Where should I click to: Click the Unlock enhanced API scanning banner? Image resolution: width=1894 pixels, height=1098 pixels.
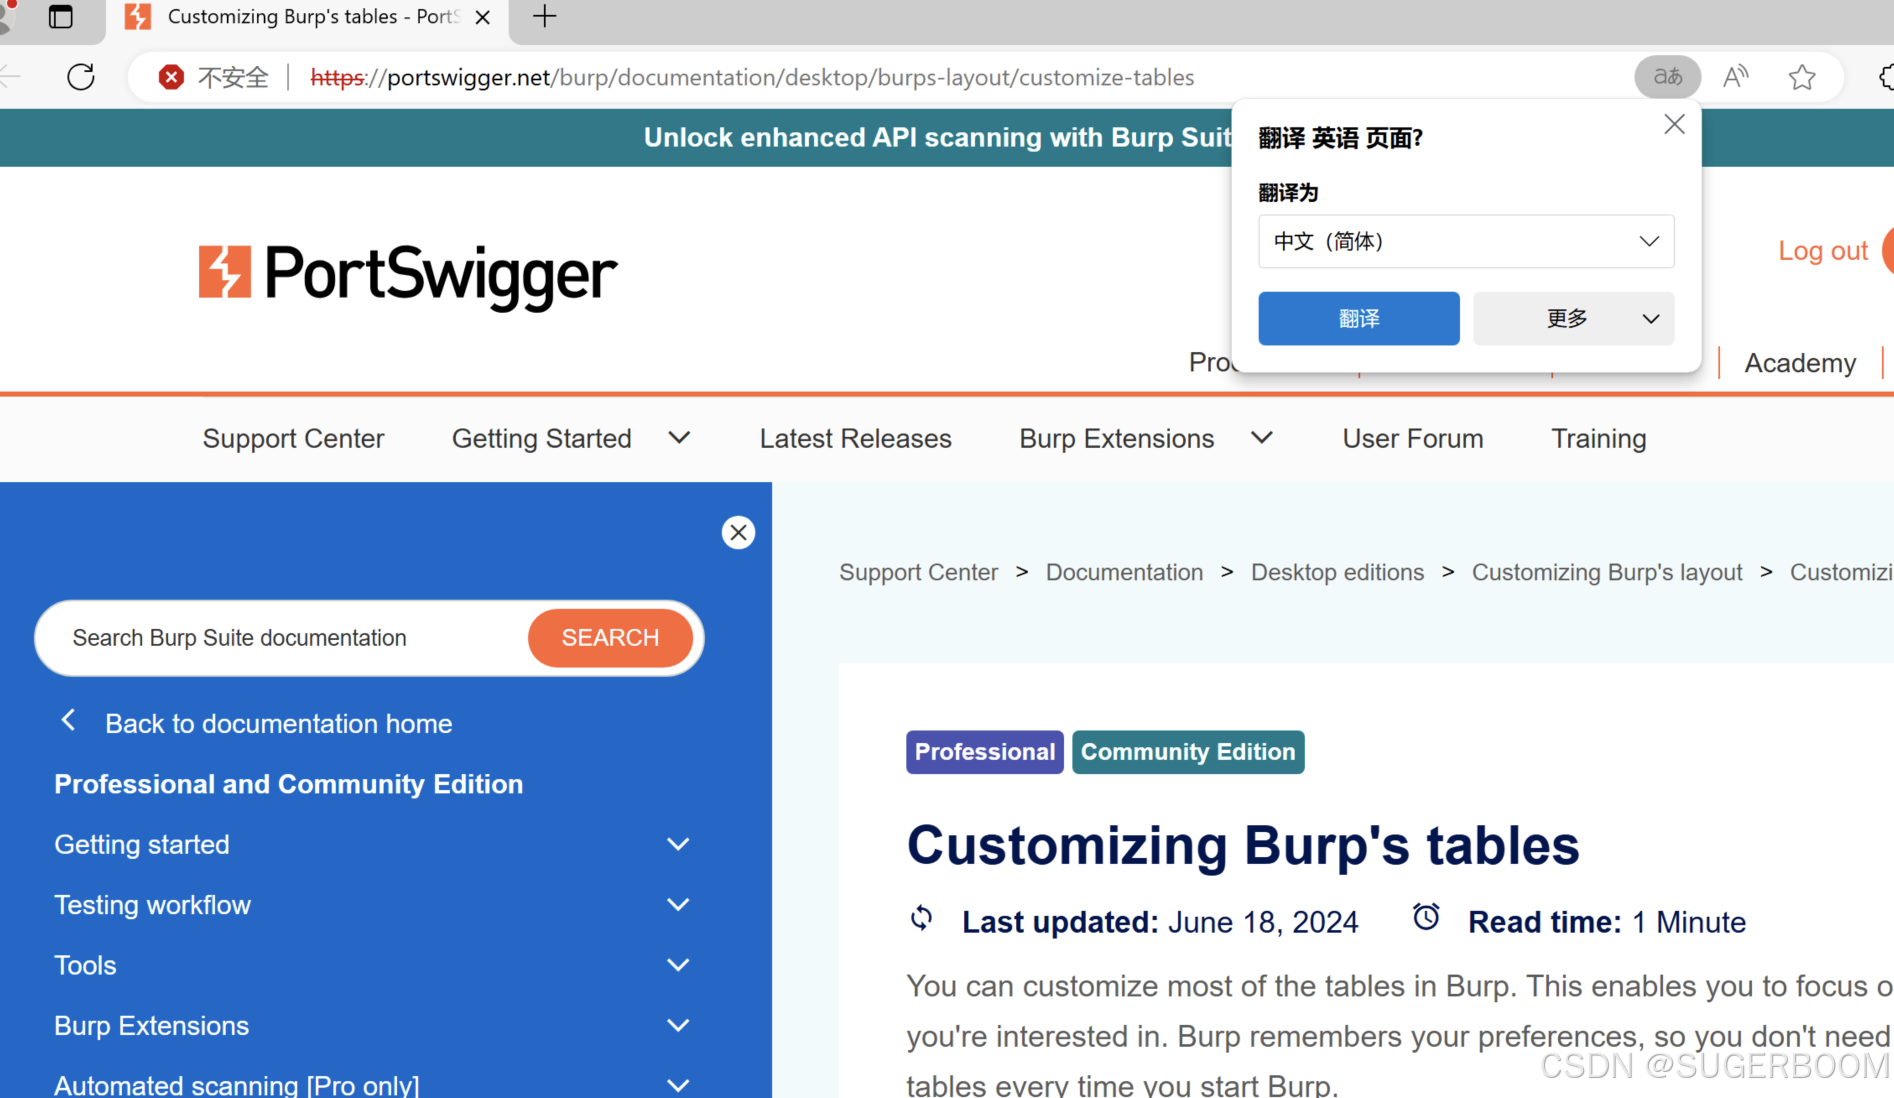pos(938,137)
